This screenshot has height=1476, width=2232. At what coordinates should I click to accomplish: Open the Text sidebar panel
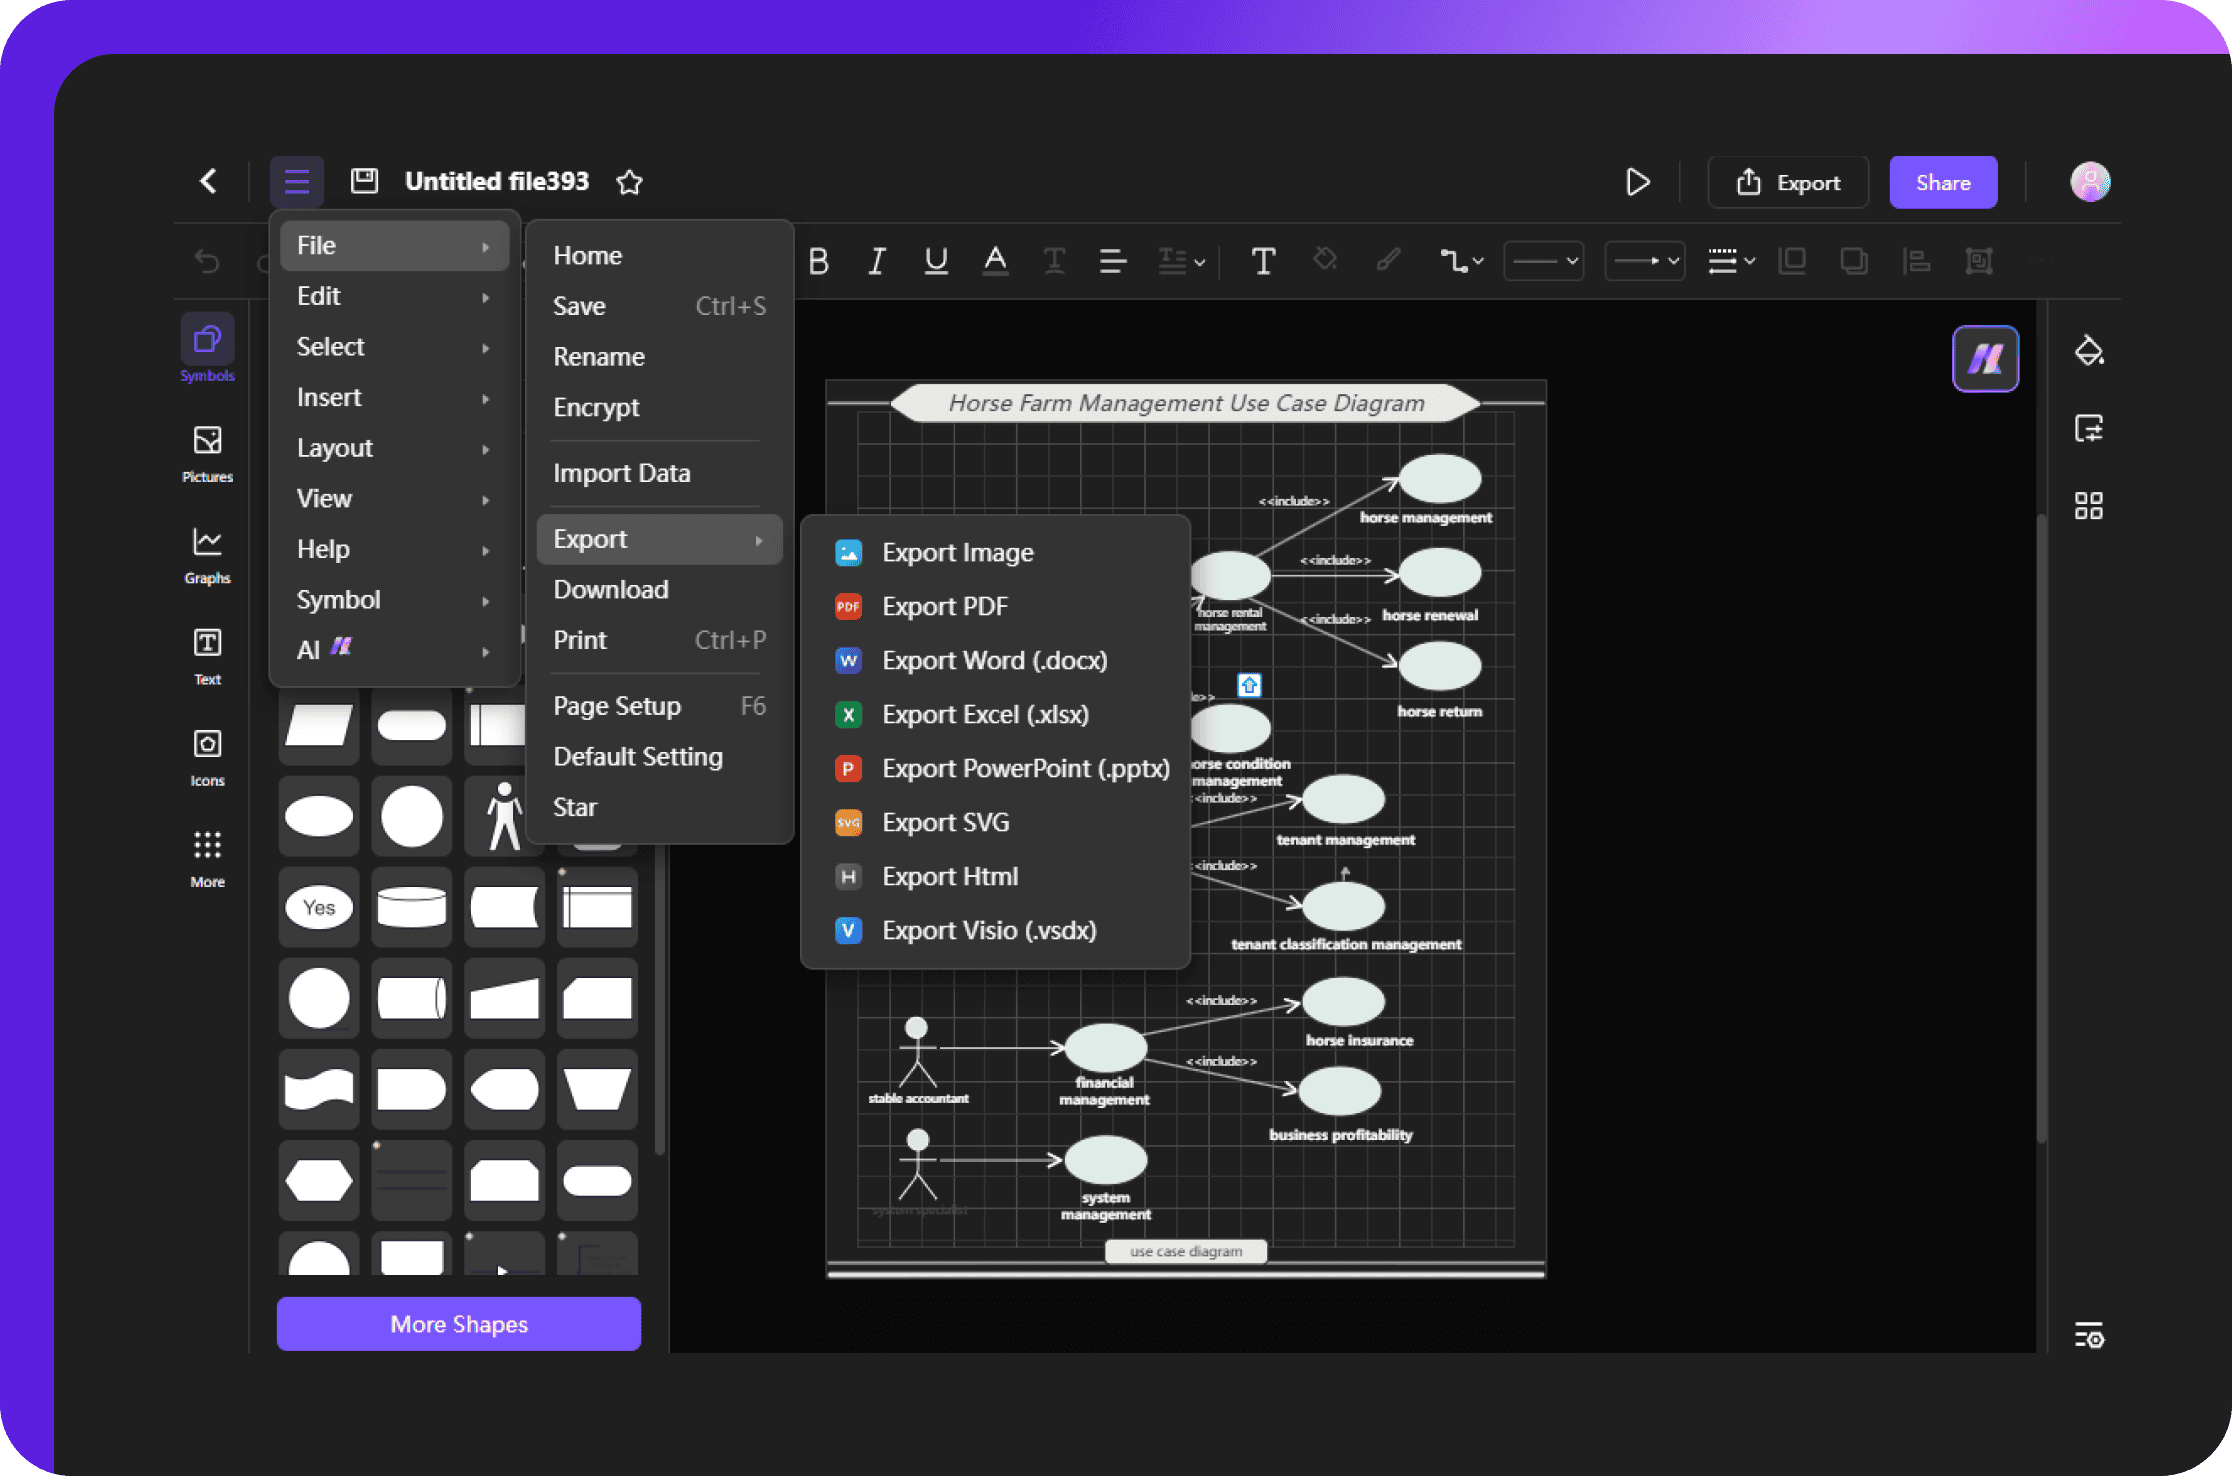point(208,656)
